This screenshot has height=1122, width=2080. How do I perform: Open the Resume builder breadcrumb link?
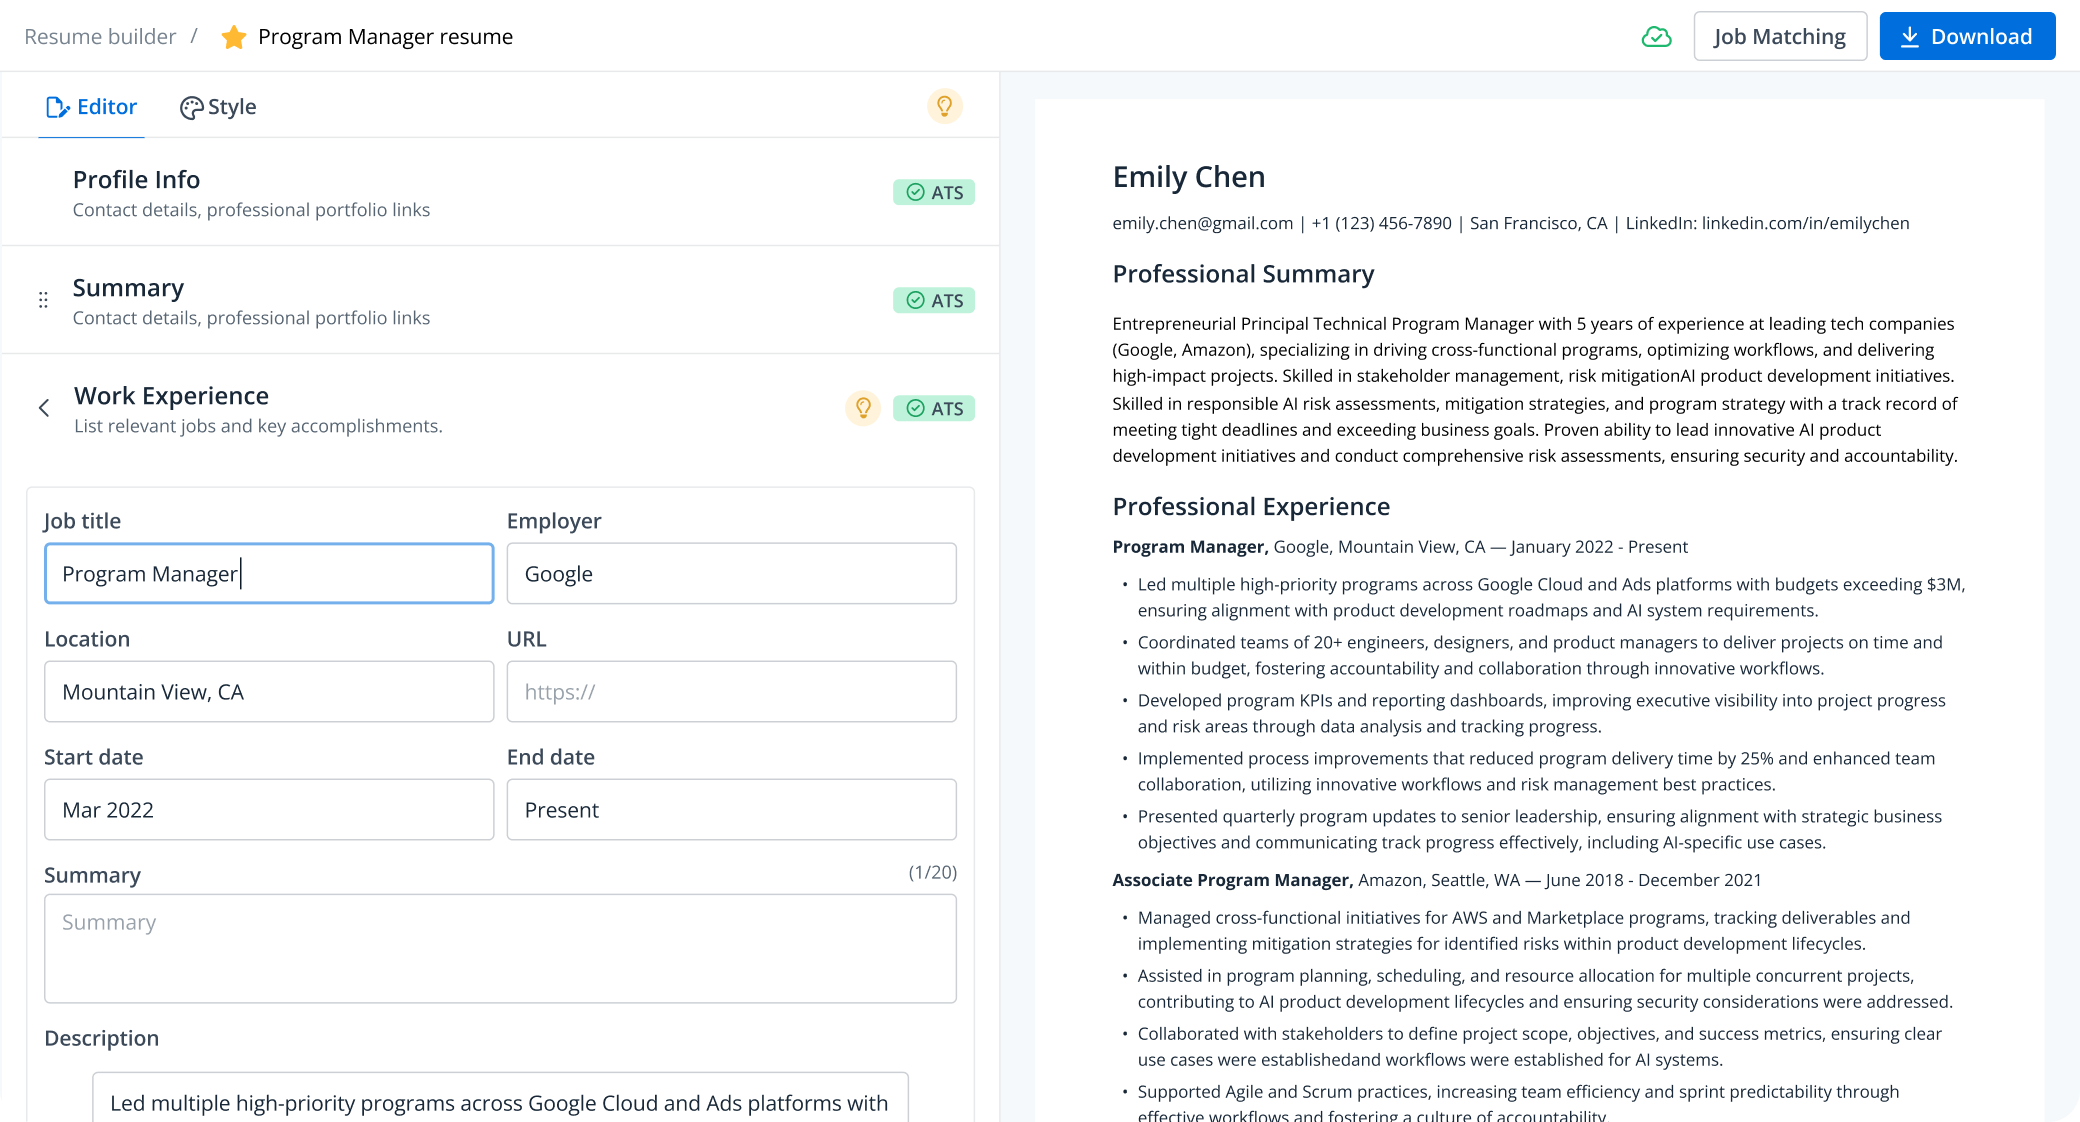(x=101, y=36)
